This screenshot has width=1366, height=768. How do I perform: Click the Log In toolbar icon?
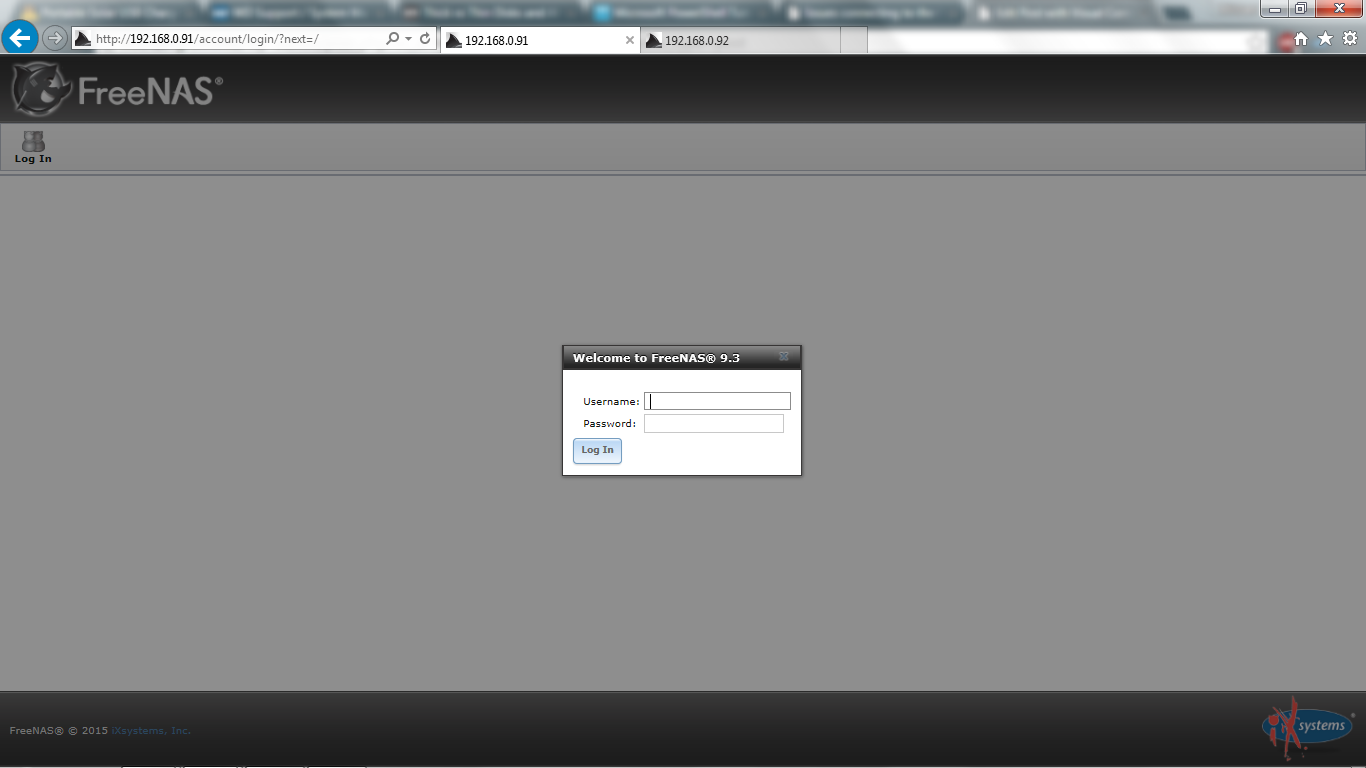tap(33, 147)
